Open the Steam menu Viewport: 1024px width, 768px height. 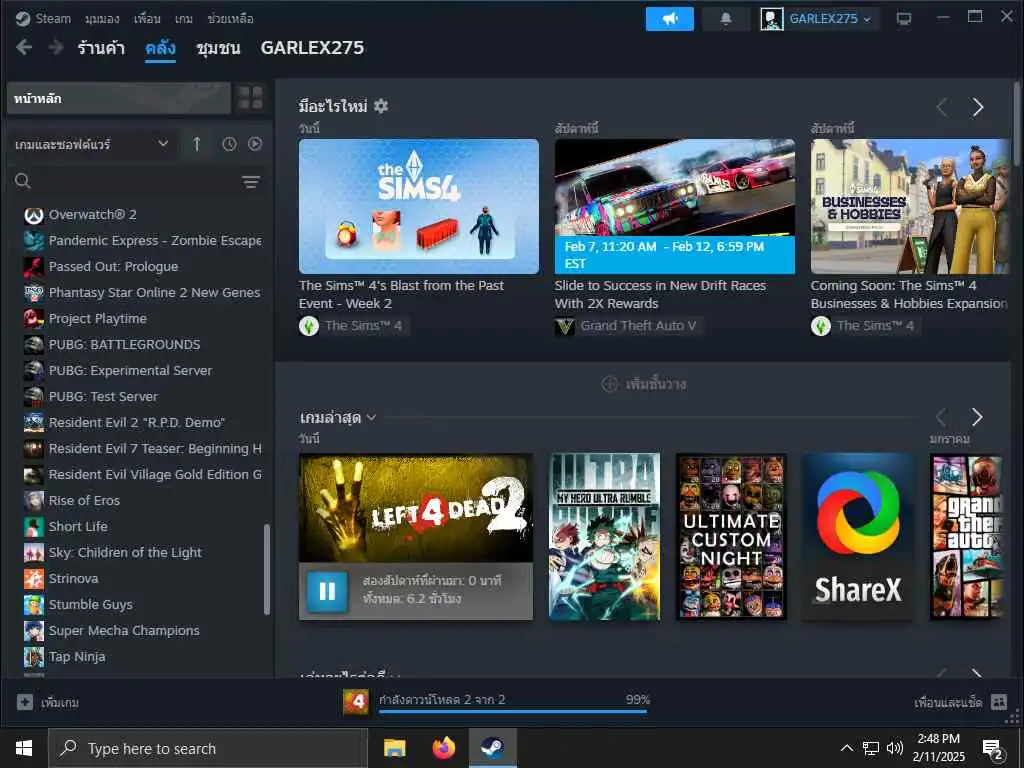click(53, 18)
